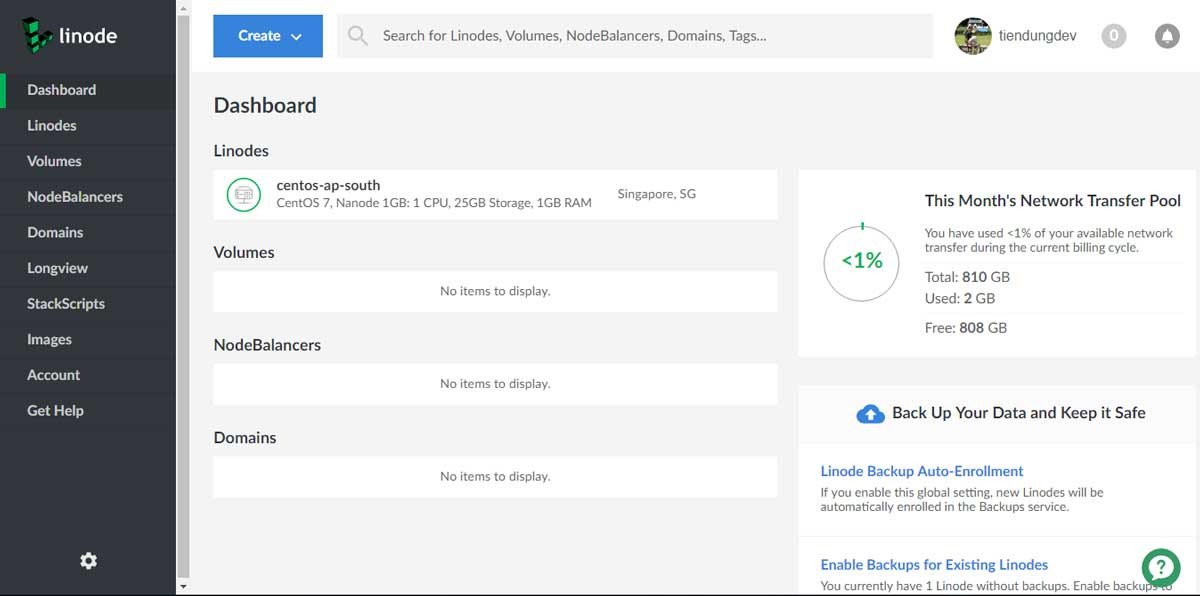Open Longview in the sidebar
The height and width of the screenshot is (596, 1200).
(88, 268)
